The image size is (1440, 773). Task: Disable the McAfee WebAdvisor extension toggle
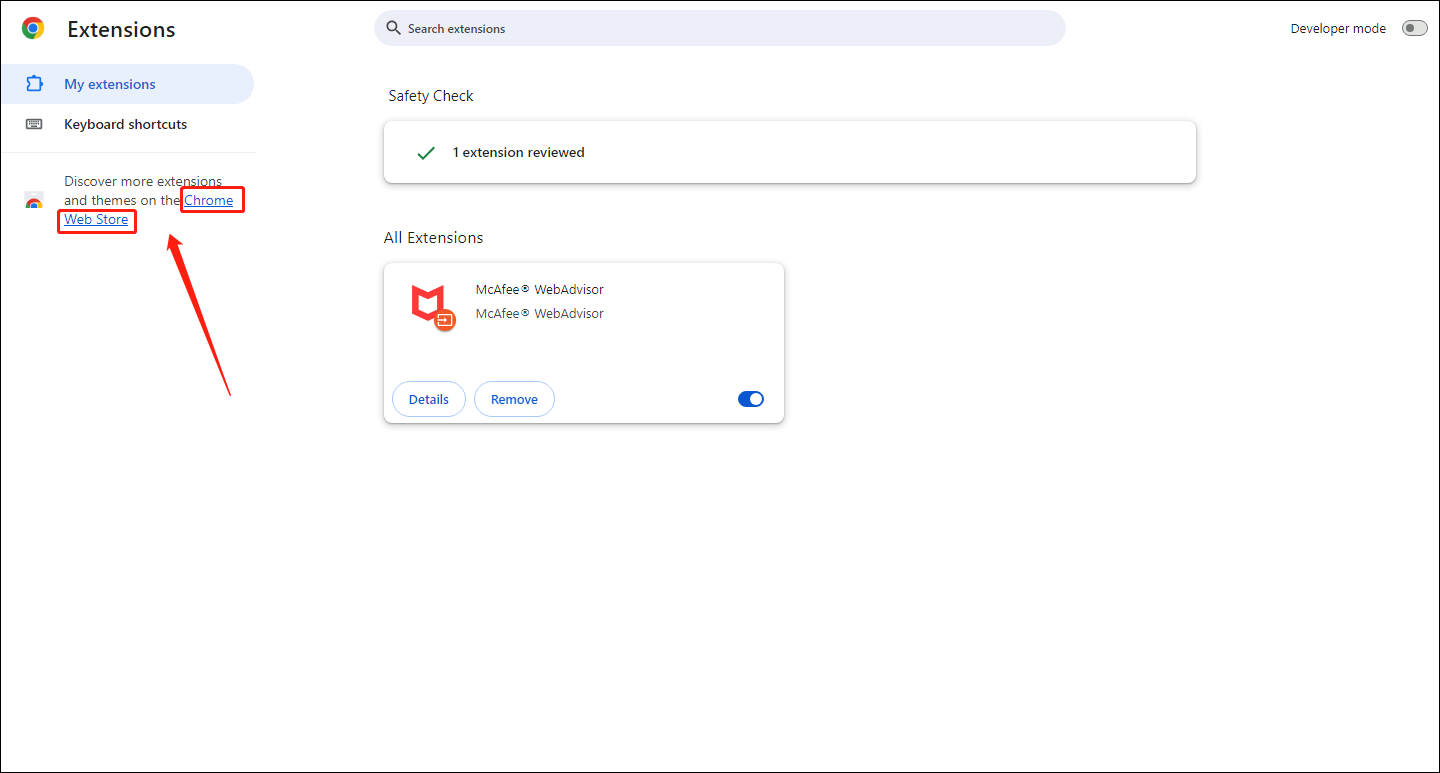[751, 399]
